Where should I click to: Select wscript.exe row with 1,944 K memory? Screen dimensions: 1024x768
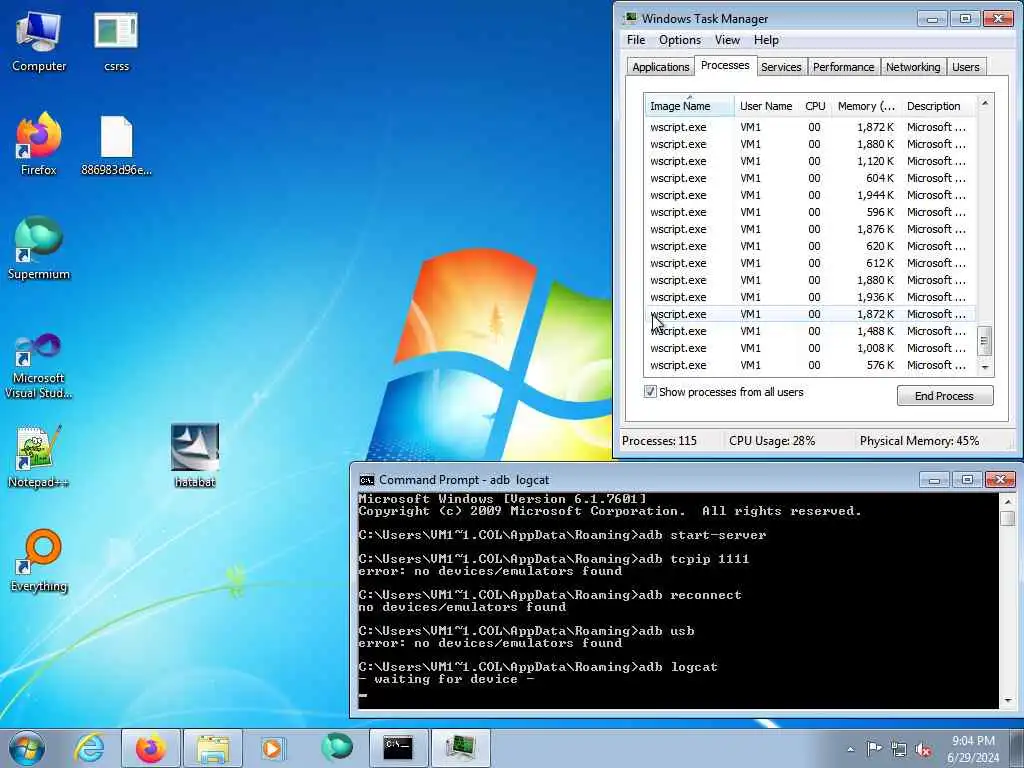point(810,195)
